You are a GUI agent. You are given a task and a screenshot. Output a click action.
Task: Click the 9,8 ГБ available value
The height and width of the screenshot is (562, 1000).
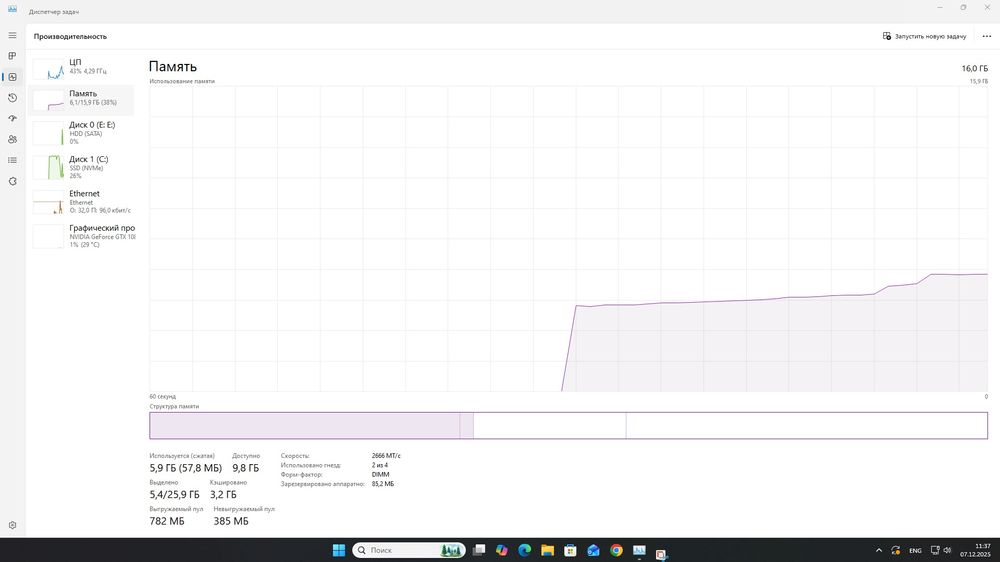point(246,468)
